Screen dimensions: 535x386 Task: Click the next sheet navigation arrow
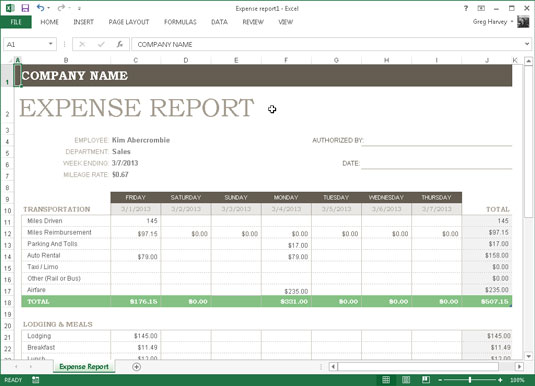click(x=31, y=367)
